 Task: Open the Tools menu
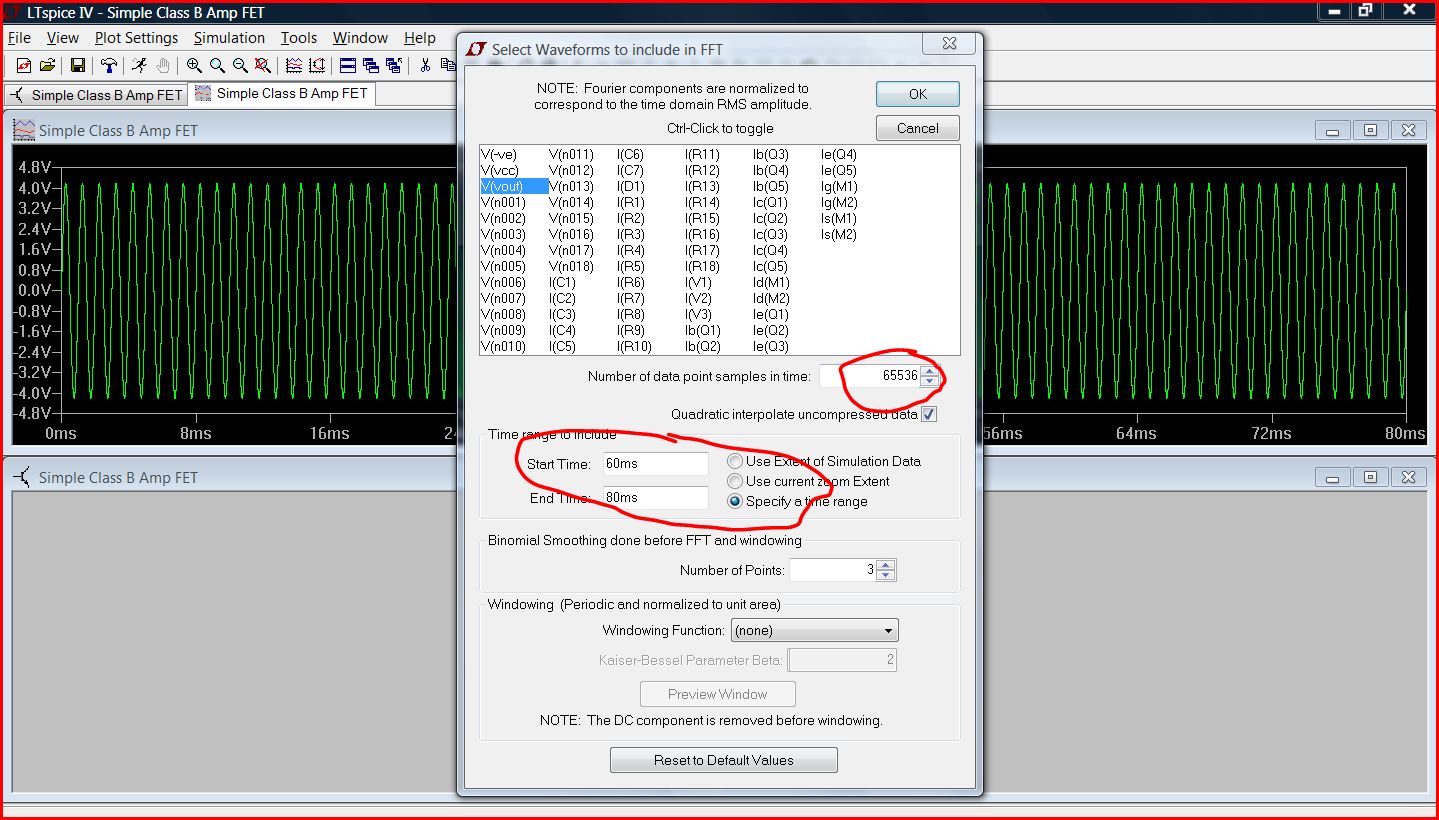click(298, 38)
